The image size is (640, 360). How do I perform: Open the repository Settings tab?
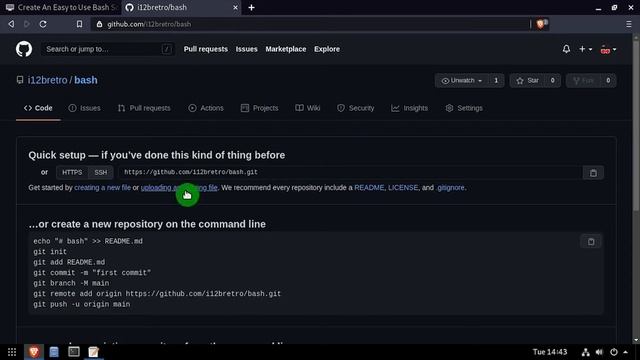pyautogui.click(x=464, y=108)
